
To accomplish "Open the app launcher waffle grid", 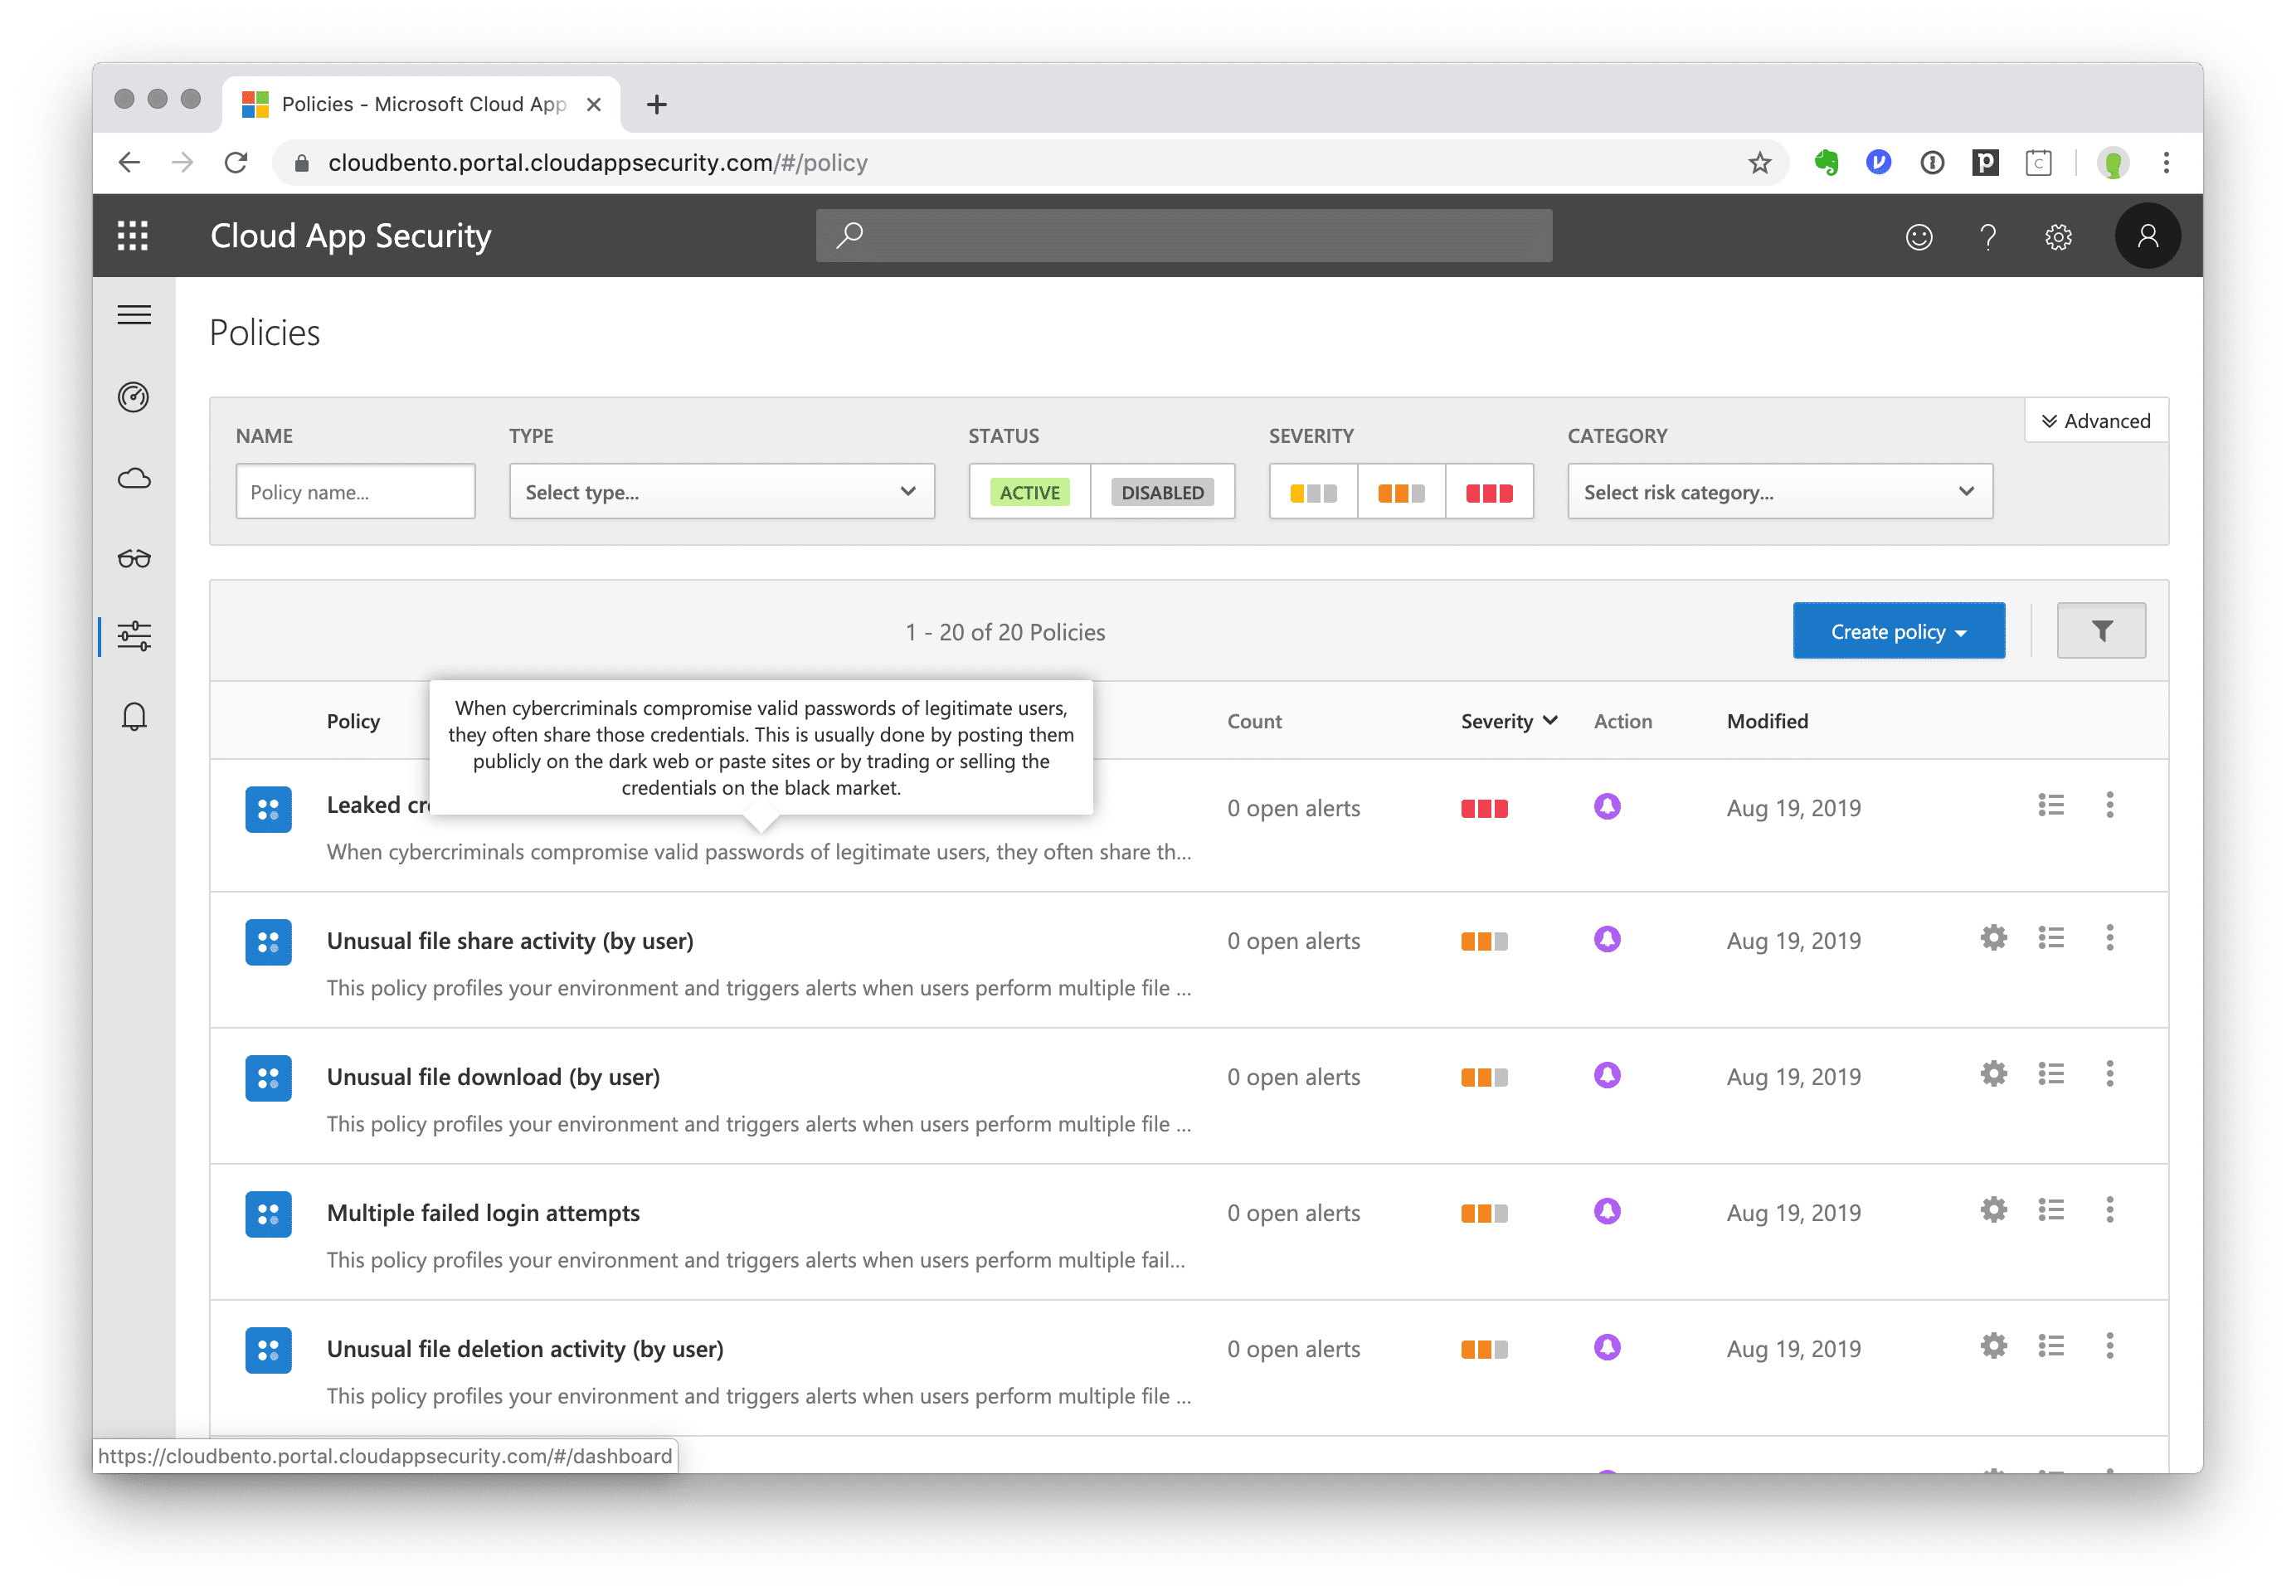I will point(132,236).
